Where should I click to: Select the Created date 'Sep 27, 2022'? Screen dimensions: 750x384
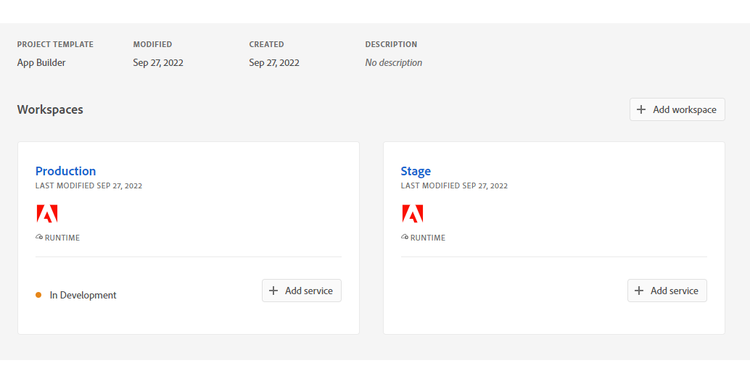(274, 63)
